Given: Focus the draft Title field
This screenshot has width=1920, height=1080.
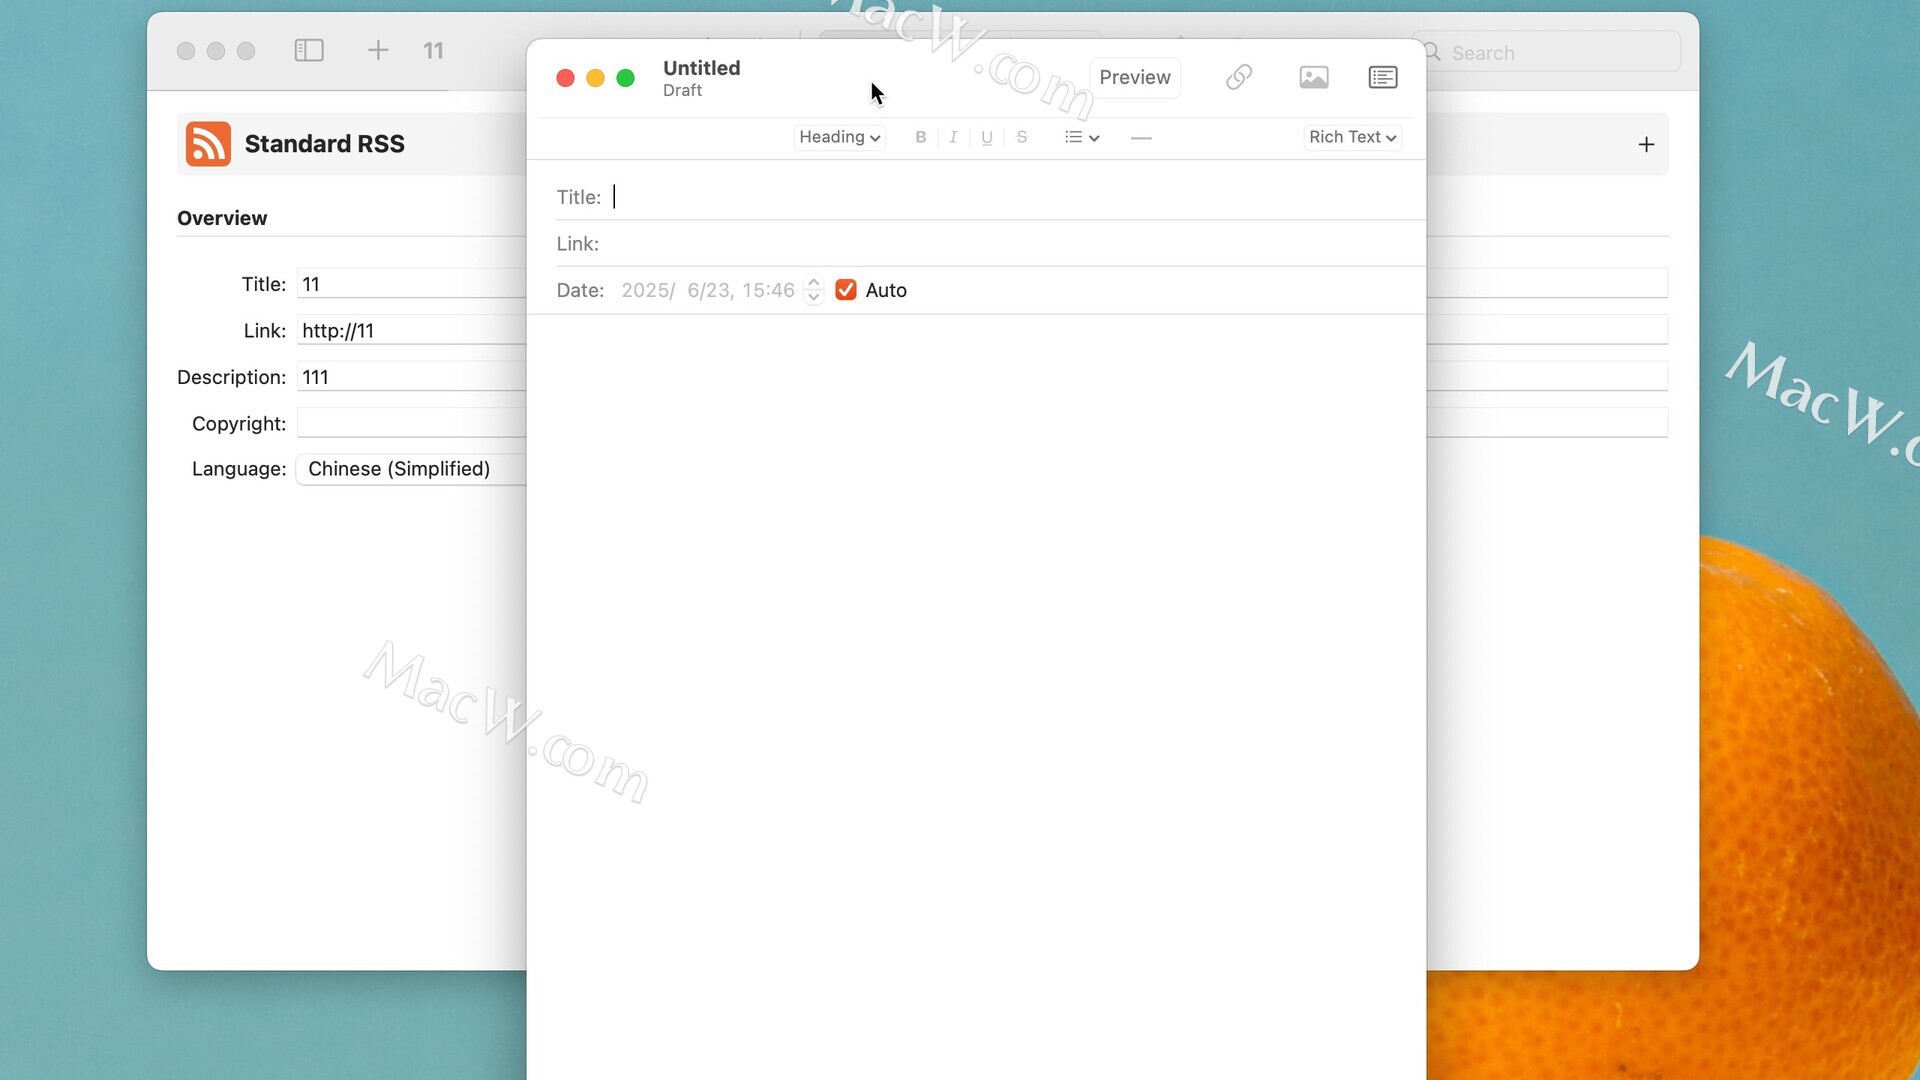Looking at the screenshot, I should tap(1015, 197).
